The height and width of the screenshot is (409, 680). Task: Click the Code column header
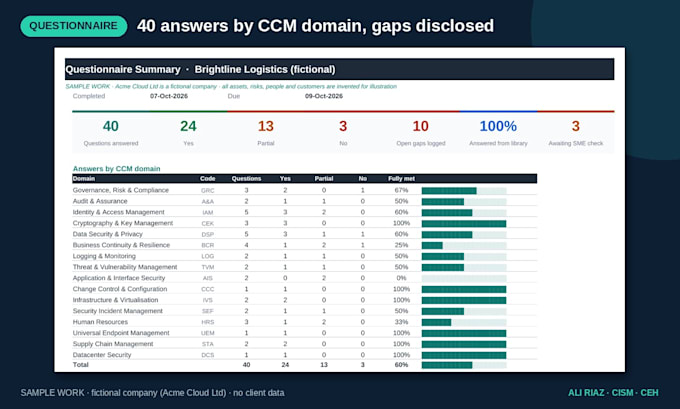click(208, 179)
